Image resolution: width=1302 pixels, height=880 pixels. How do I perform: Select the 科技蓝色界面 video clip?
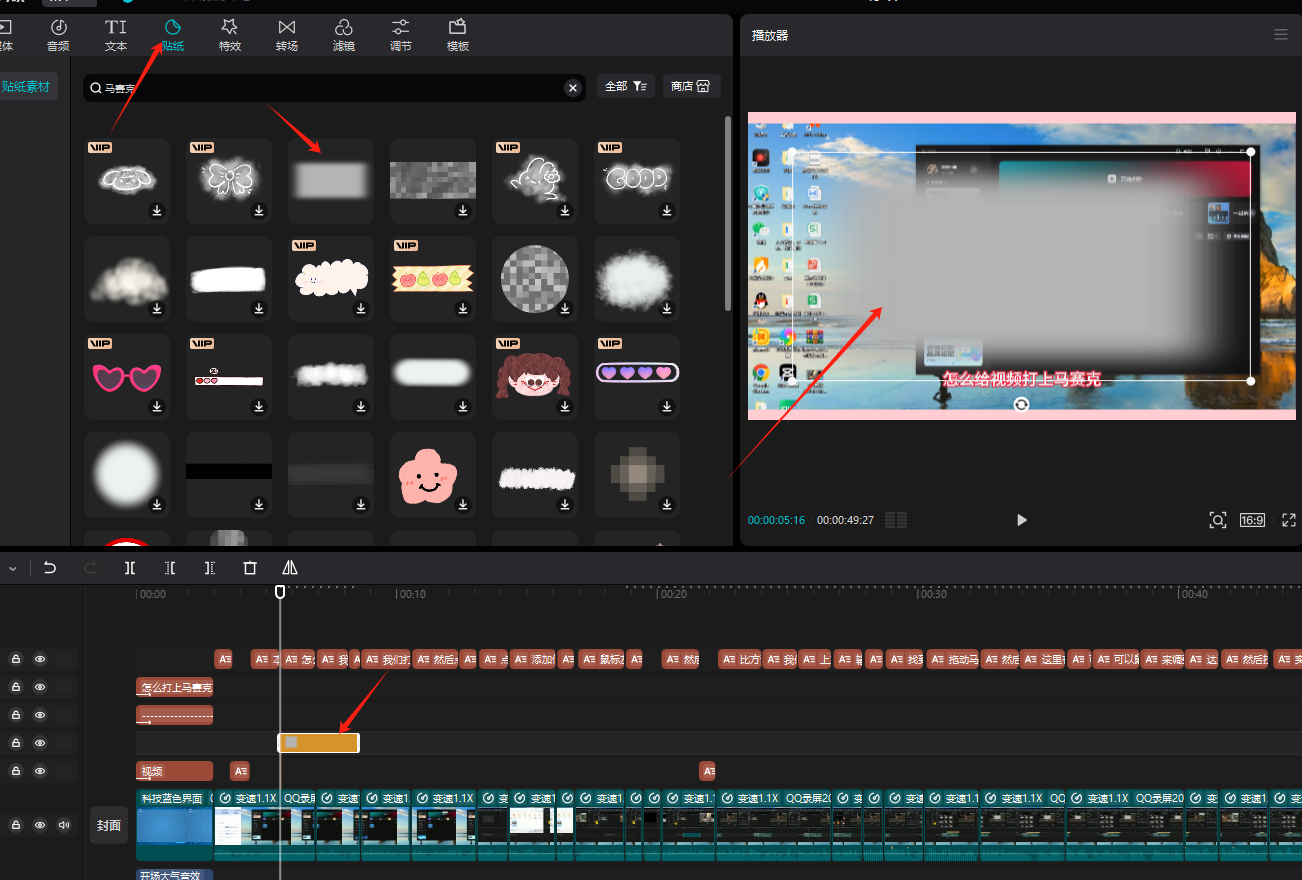(174, 825)
